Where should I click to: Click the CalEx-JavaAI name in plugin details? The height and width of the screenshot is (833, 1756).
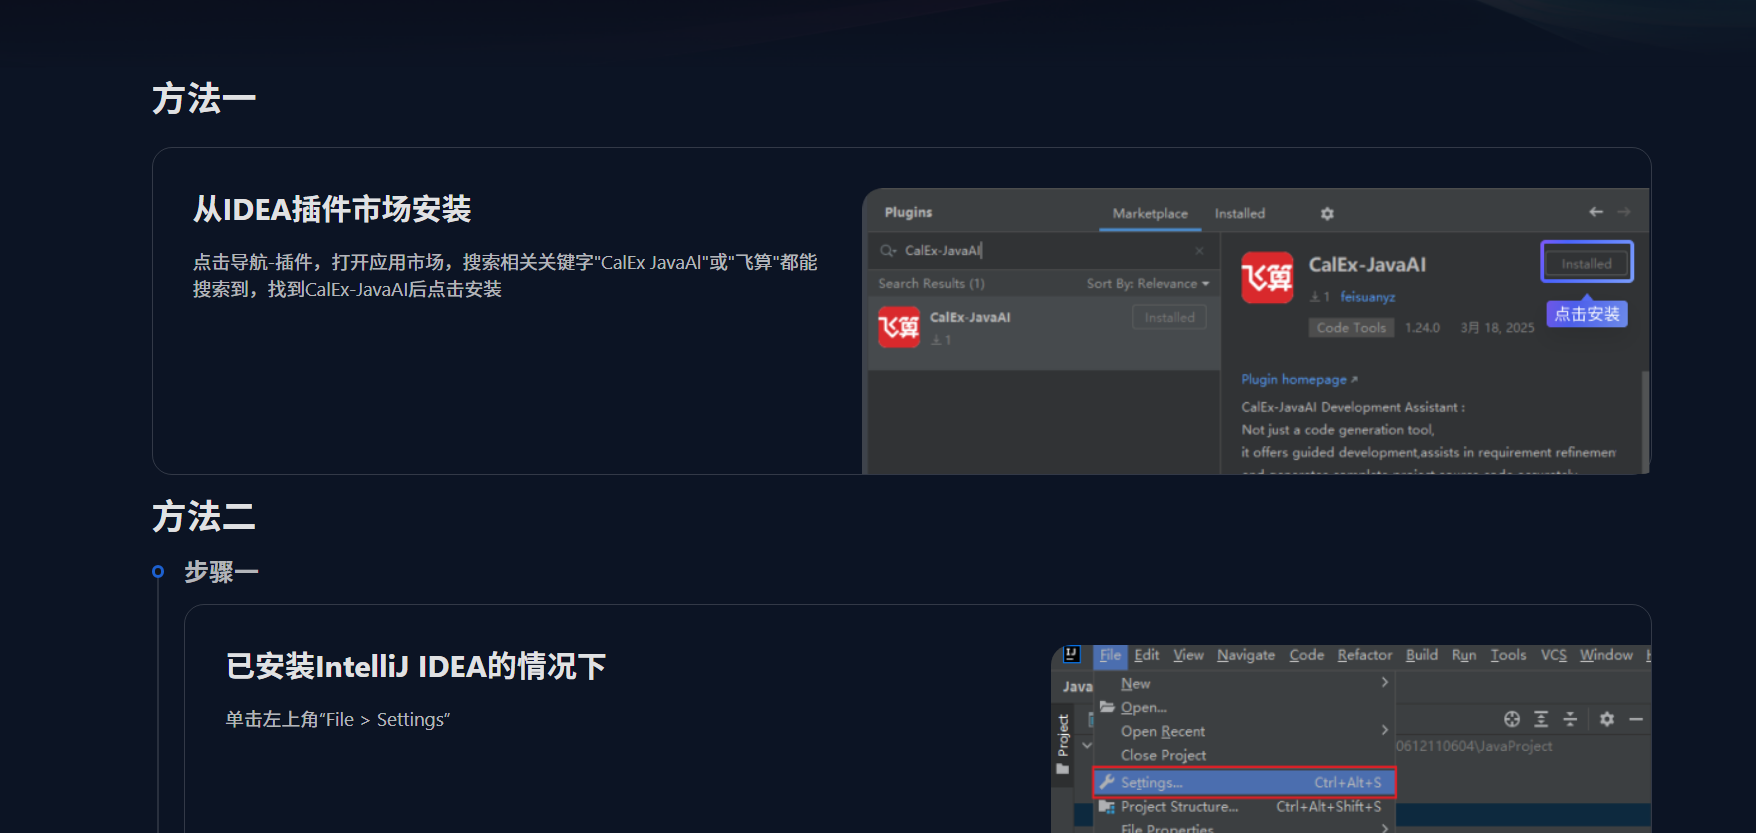(1367, 265)
